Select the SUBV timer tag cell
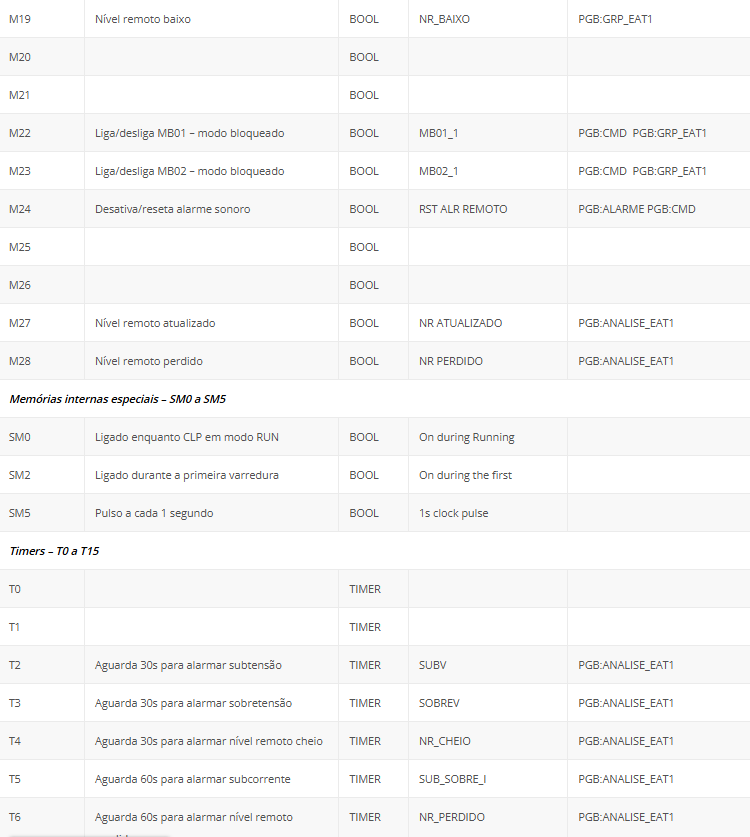This screenshot has height=837, width=750. coord(433,665)
